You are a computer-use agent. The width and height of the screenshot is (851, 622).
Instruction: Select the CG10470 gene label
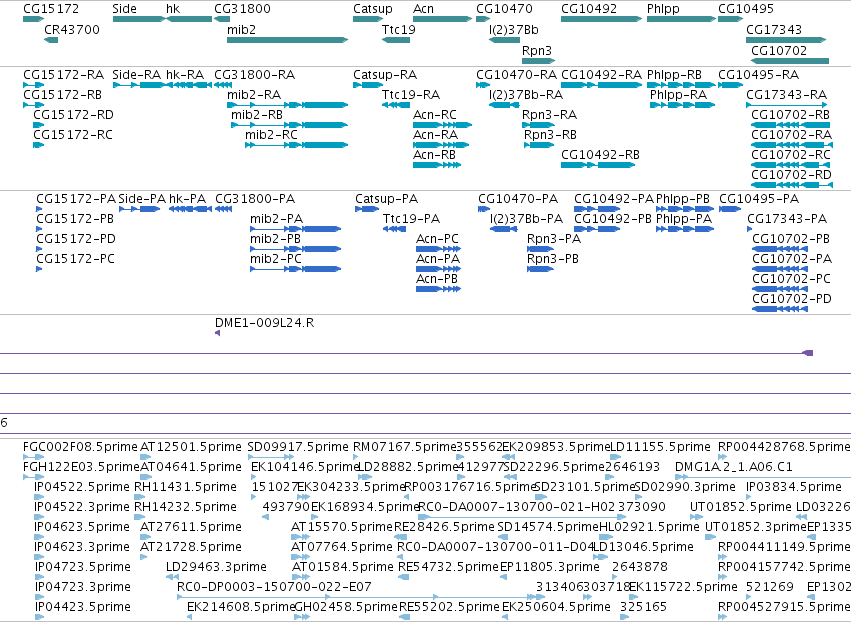(504, 9)
